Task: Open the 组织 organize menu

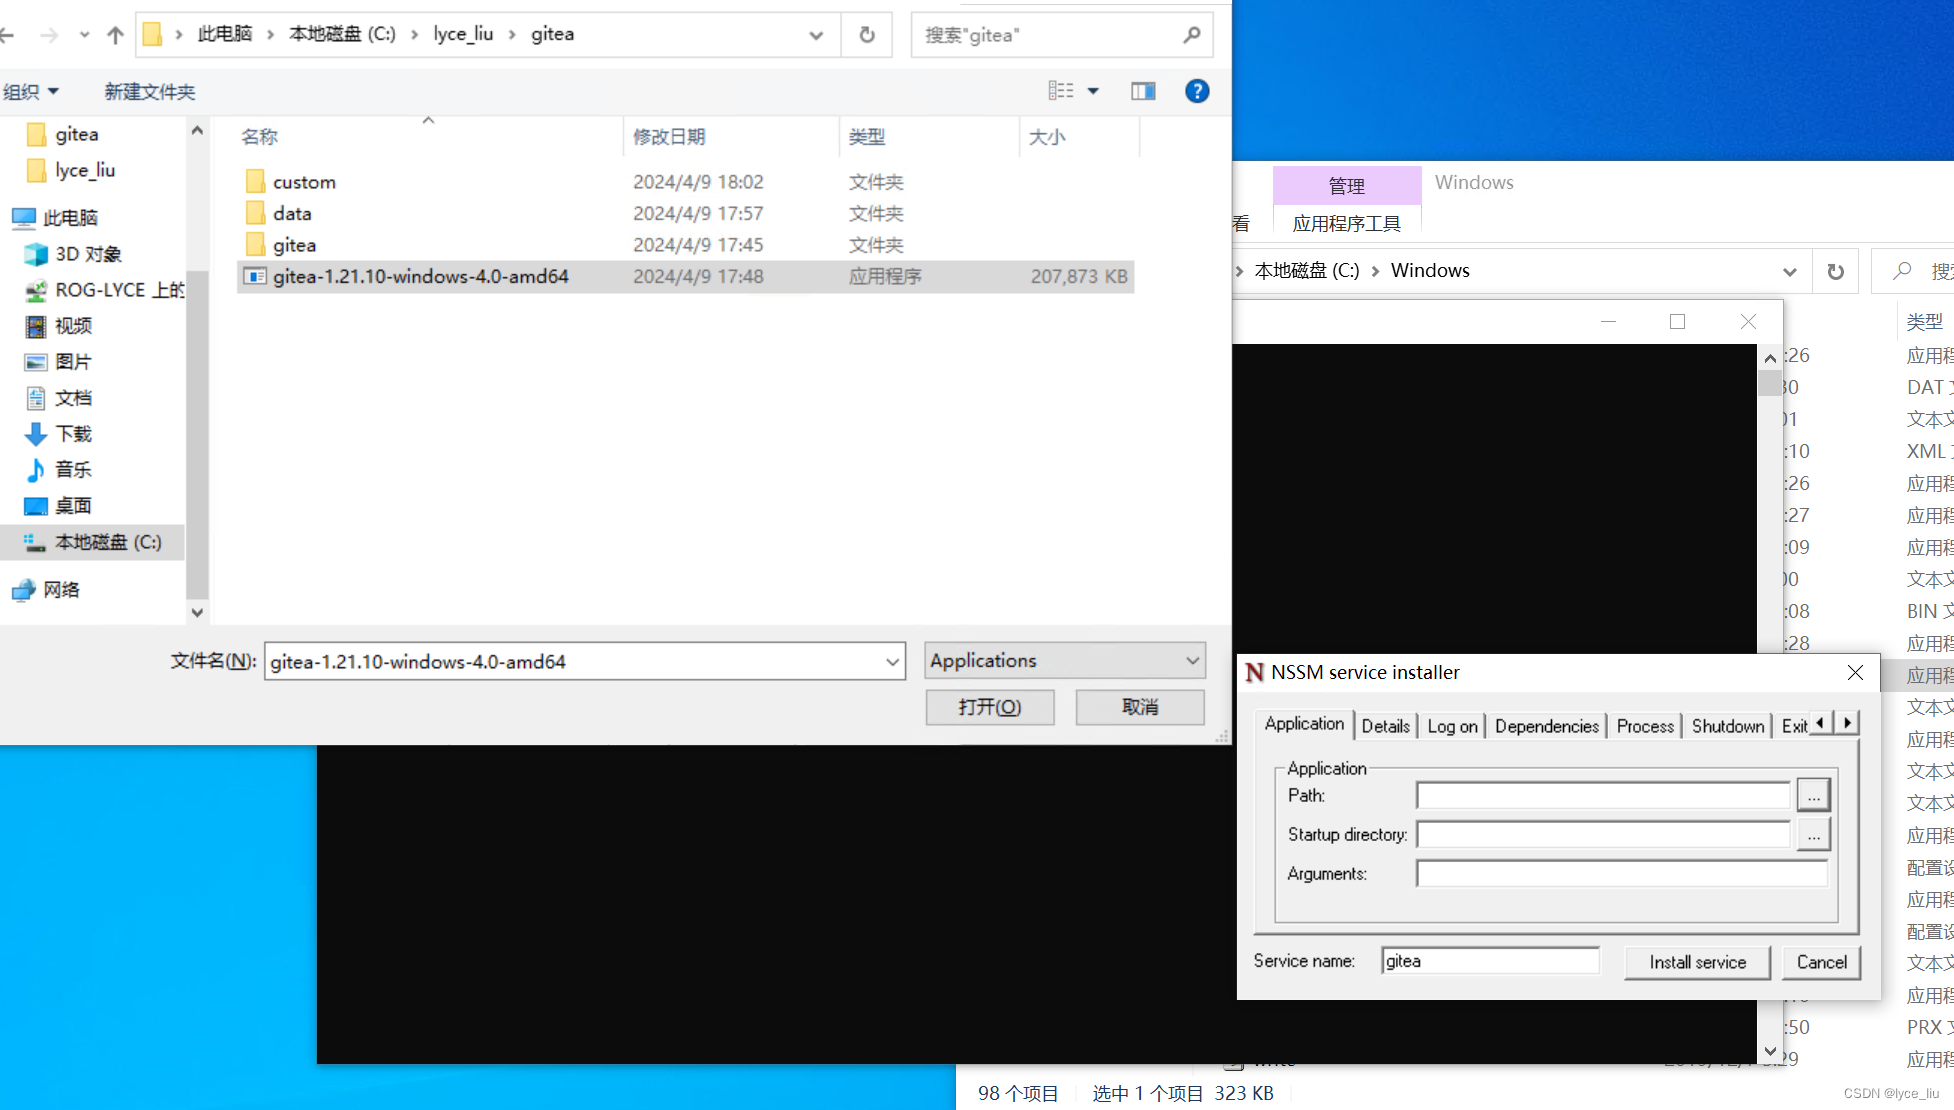Action: [31, 92]
